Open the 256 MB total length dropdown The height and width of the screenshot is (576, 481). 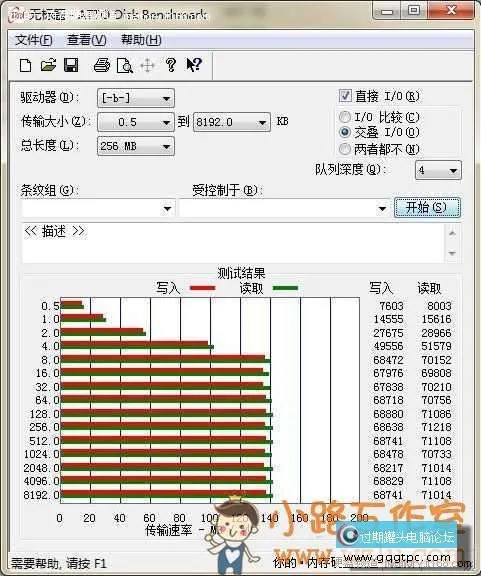point(136,146)
